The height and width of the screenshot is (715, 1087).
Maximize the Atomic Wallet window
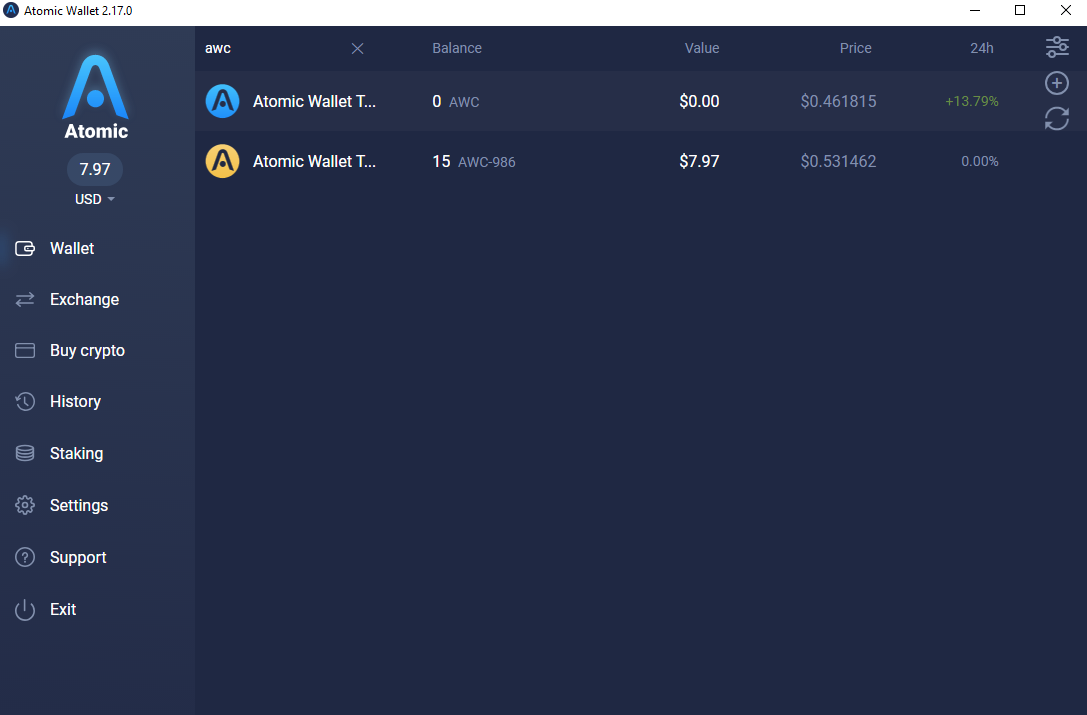(1020, 10)
